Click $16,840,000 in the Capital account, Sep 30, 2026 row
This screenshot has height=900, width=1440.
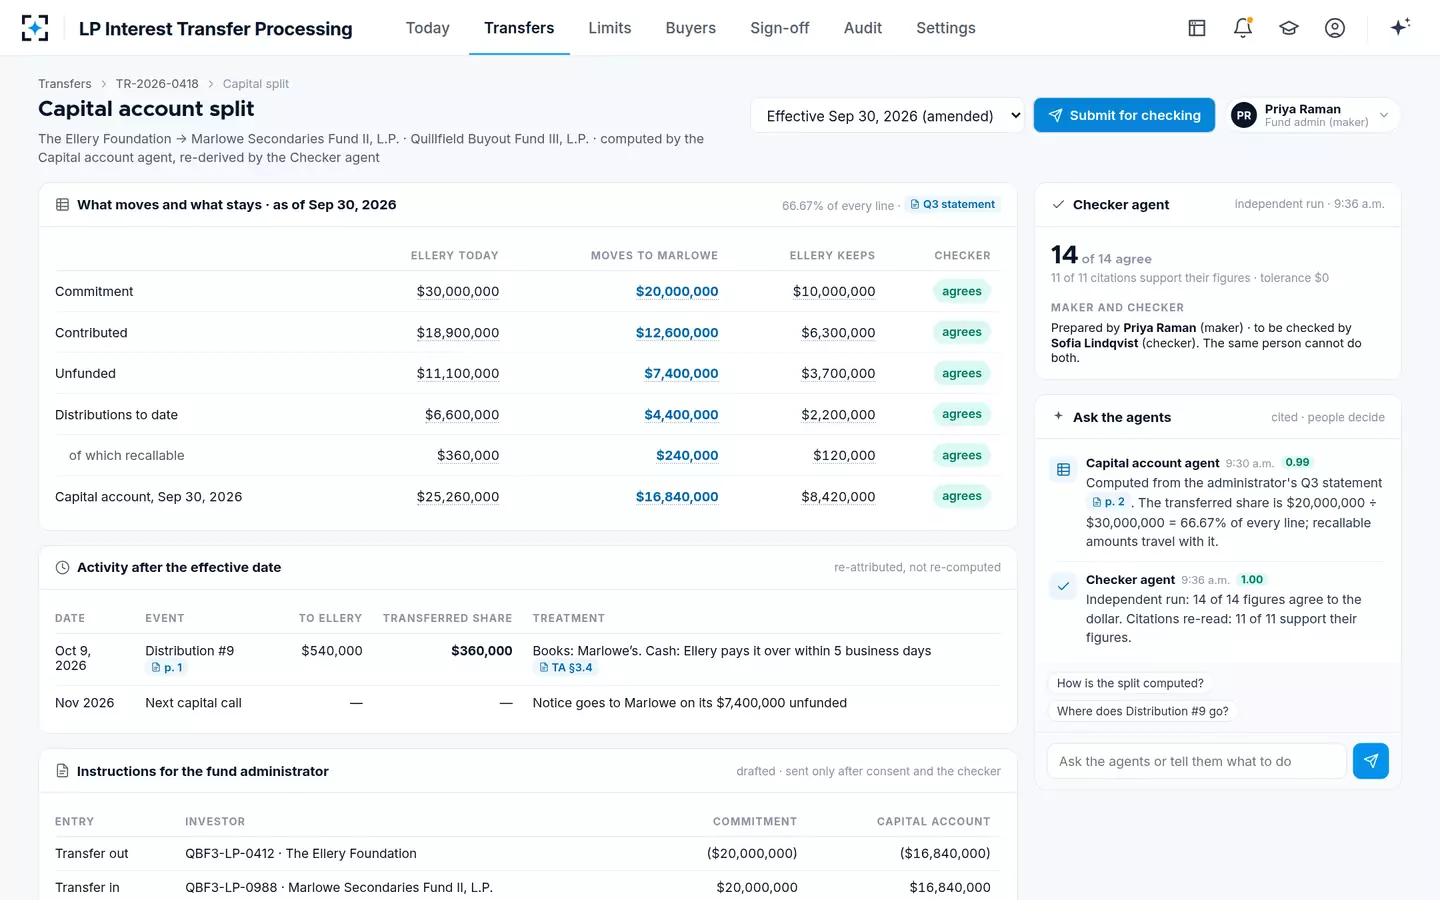[x=677, y=497]
